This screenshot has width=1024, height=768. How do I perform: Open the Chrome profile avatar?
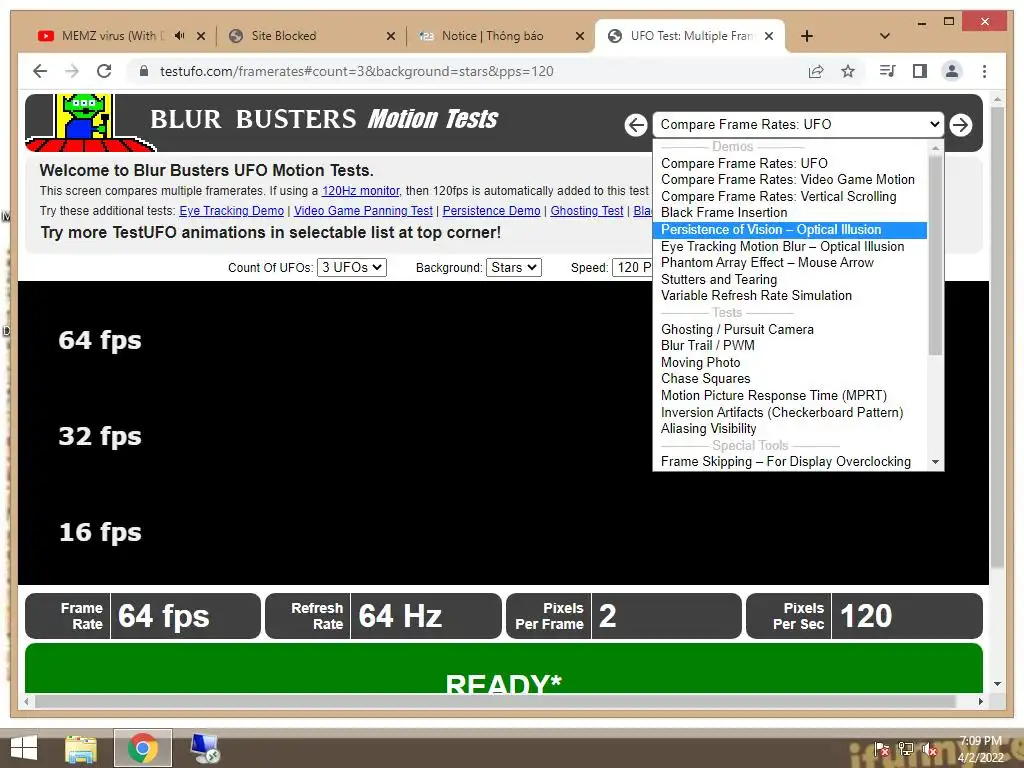952,71
